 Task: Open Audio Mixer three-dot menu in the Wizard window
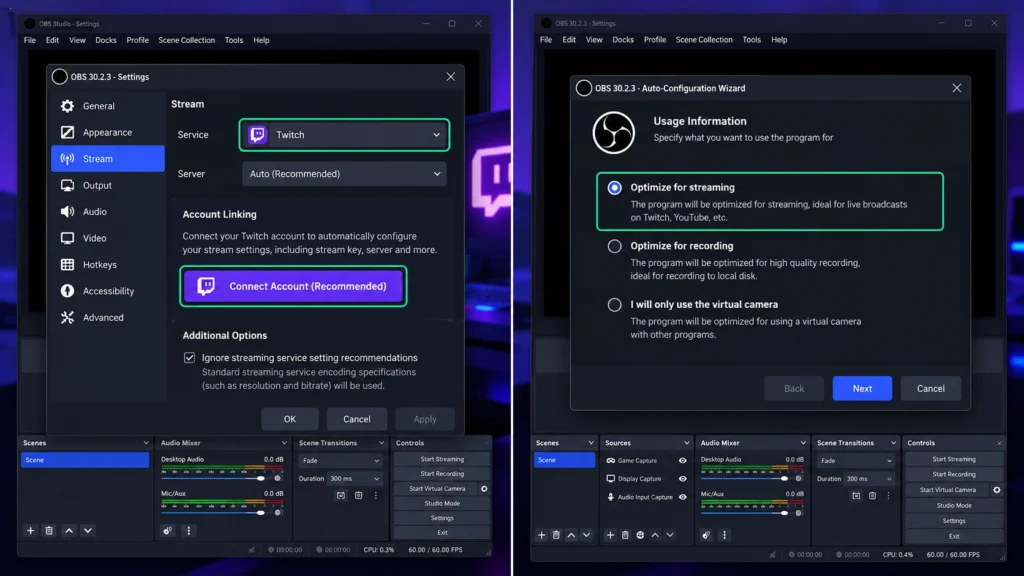tap(724, 535)
